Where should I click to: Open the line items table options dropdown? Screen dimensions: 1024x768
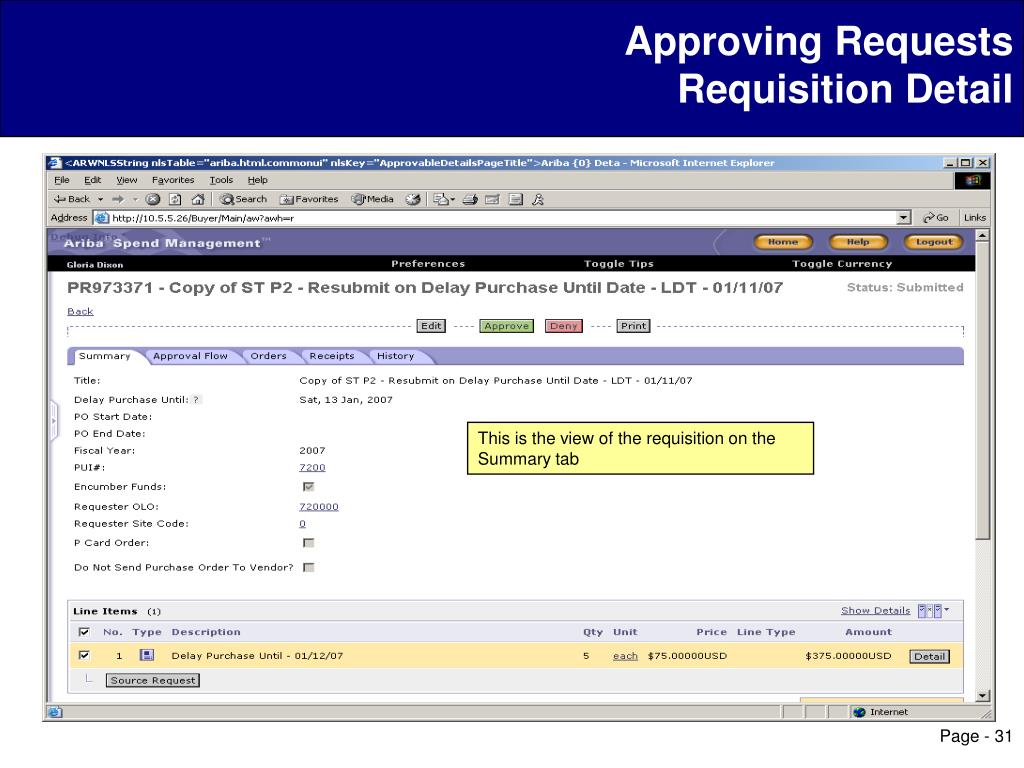tap(933, 611)
